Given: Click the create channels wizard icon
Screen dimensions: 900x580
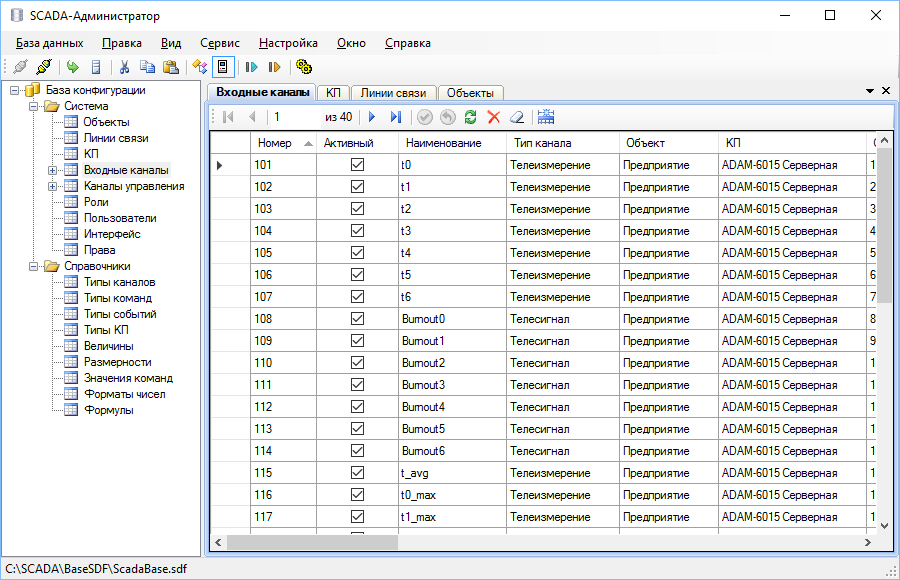Looking at the screenshot, I should [x=199, y=67].
